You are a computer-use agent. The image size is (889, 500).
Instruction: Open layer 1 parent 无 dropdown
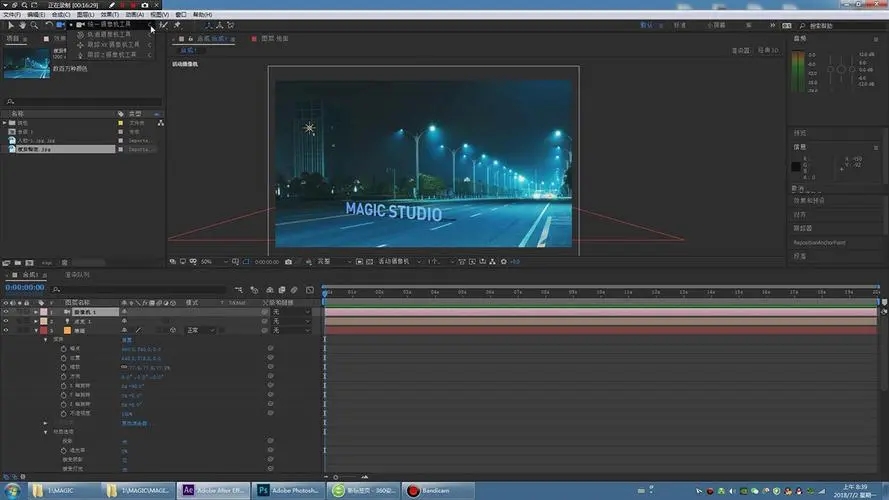tap(291, 312)
